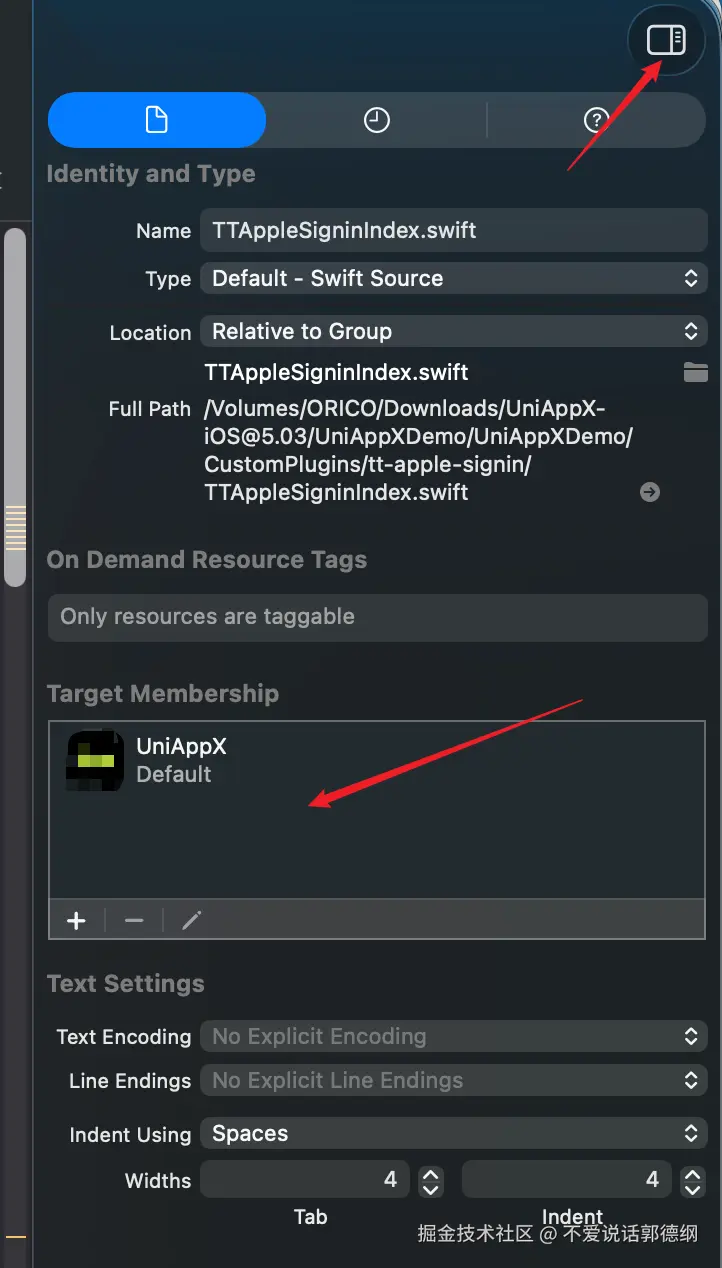Click the Indent width stepper arrows

pyautogui.click(x=692, y=1181)
